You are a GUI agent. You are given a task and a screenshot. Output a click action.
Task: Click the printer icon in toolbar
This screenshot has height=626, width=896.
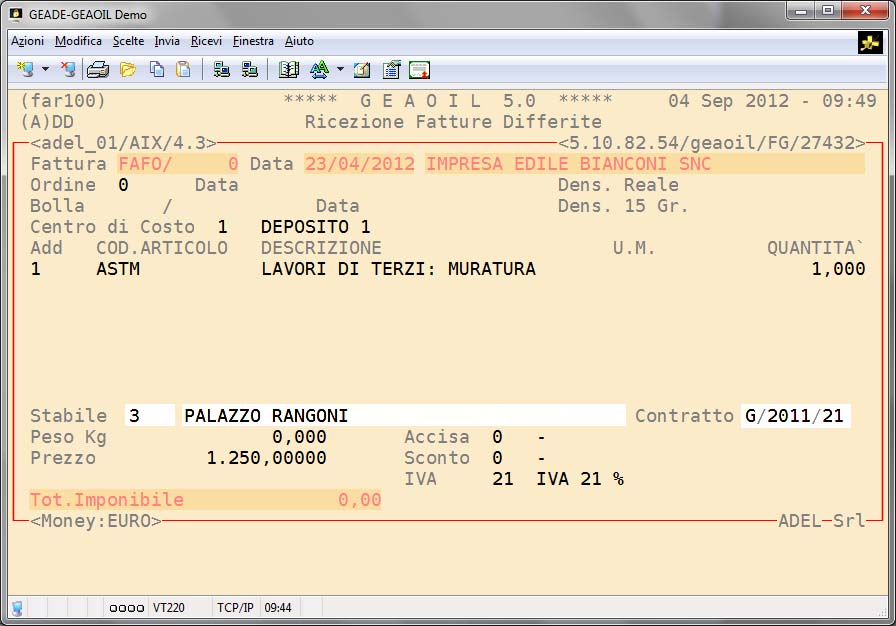pos(97,70)
